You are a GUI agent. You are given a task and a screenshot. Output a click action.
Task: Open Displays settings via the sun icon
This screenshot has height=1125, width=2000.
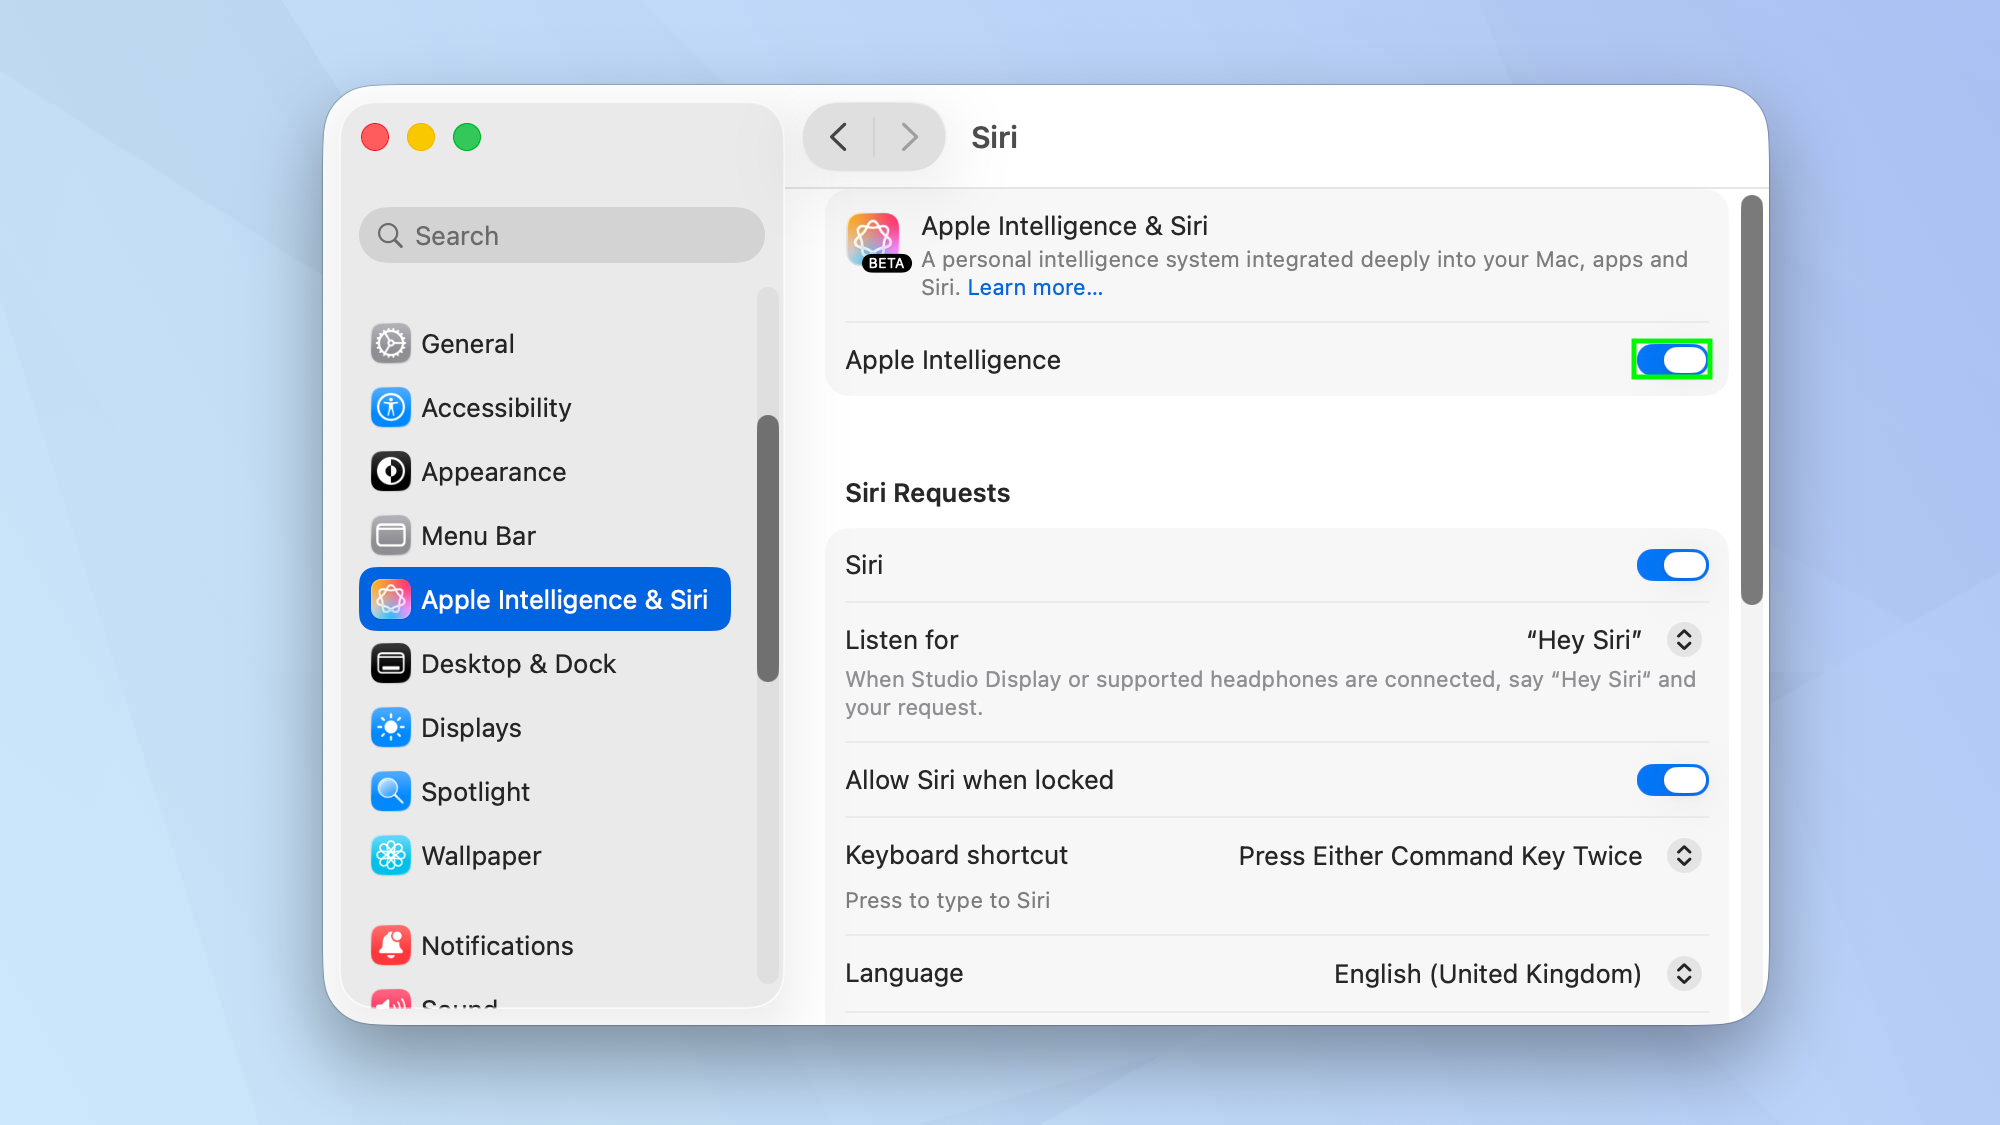pos(390,727)
